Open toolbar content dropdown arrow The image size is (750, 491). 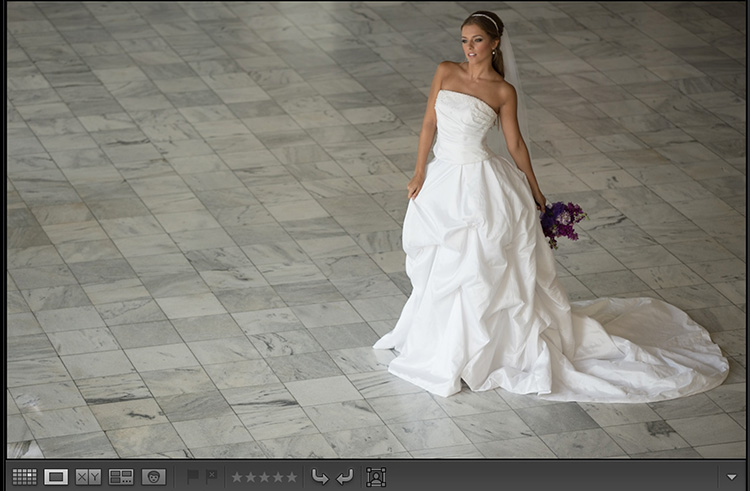click(732, 477)
